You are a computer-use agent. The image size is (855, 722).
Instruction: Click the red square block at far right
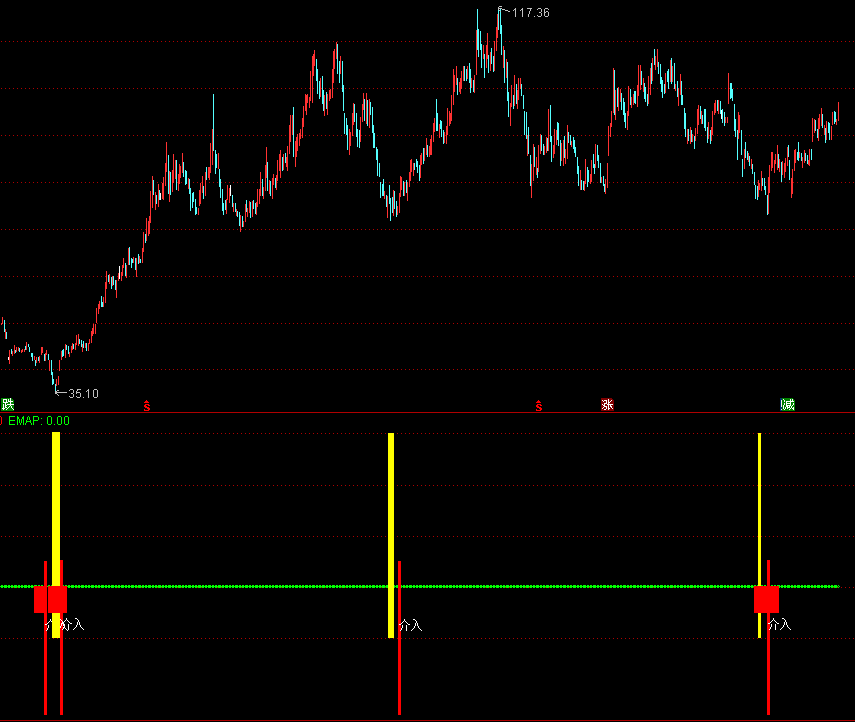coord(767,599)
